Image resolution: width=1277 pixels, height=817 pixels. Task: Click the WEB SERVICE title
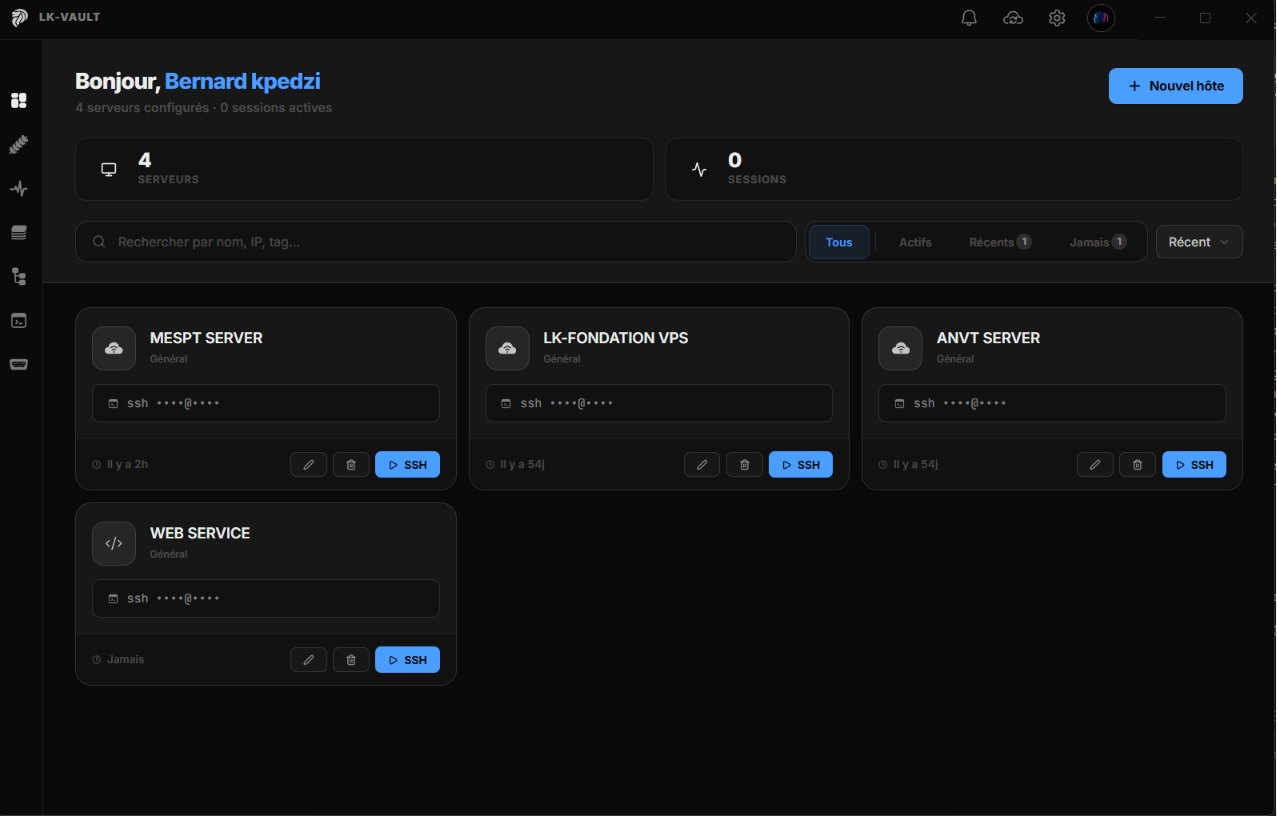click(200, 533)
